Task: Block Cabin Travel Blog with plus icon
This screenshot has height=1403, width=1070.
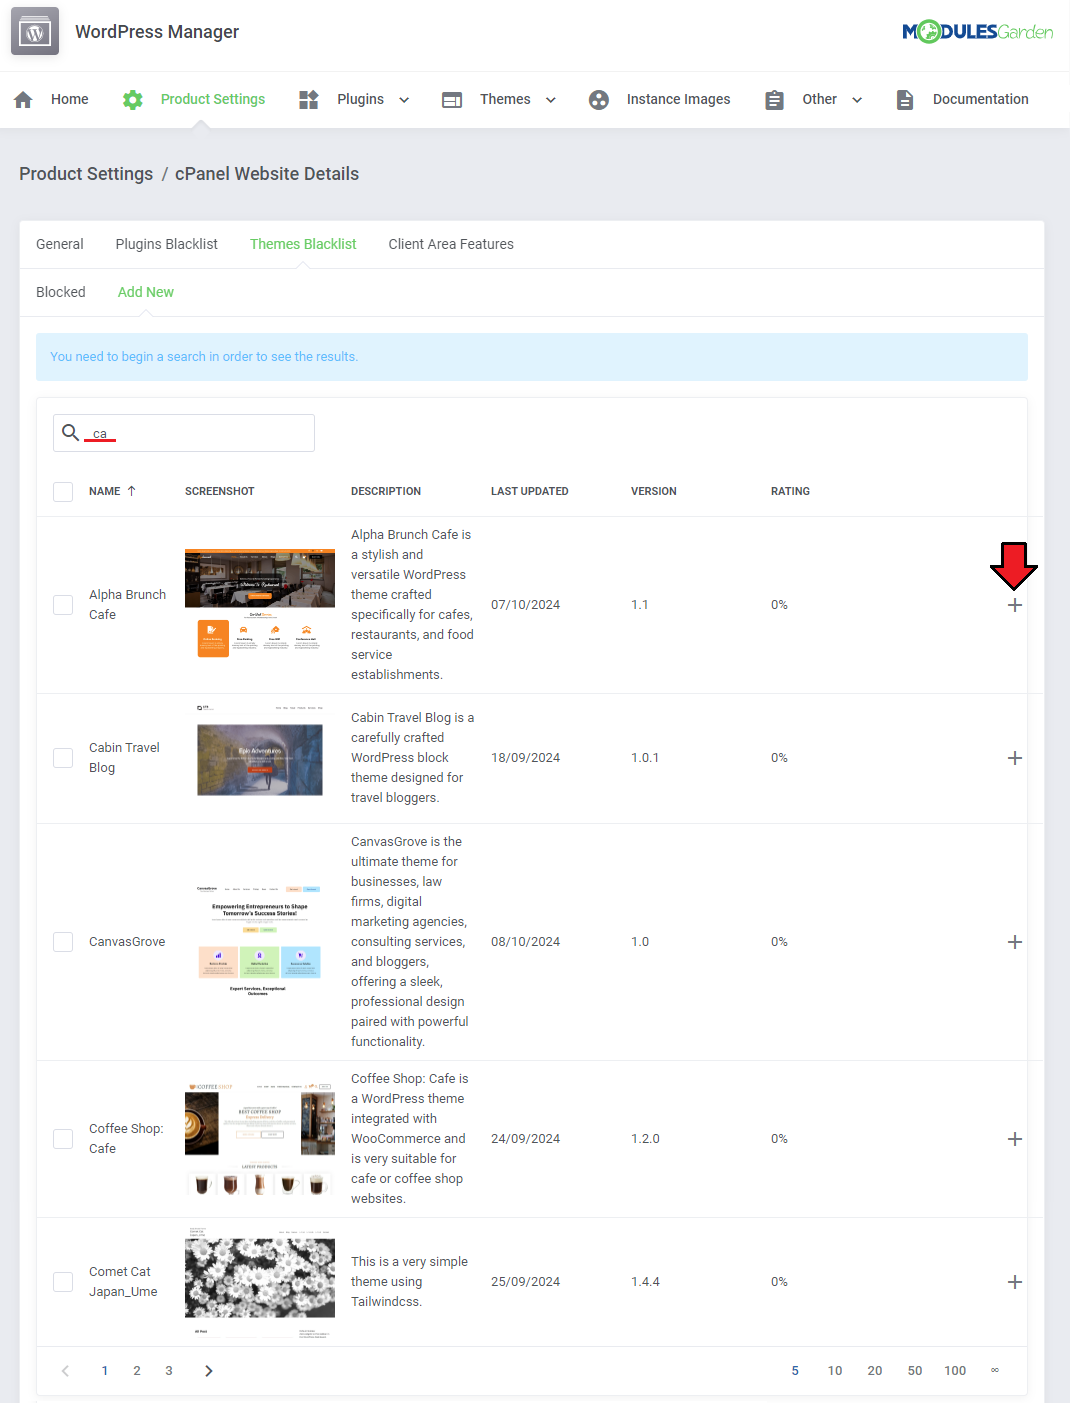Action: pos(1015,758)
